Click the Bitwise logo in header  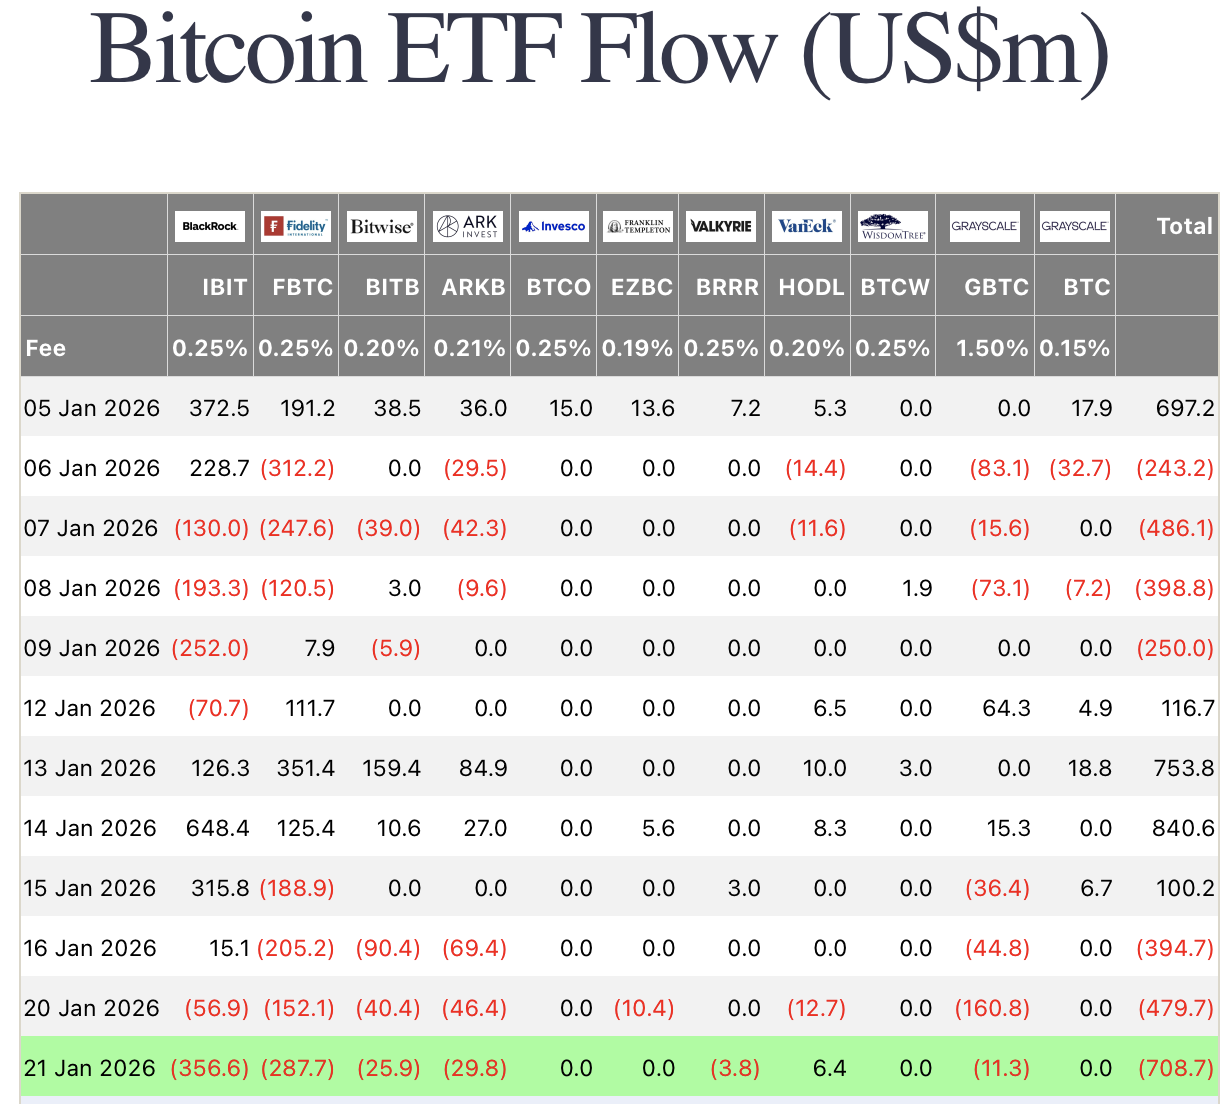tap(381, 226)
